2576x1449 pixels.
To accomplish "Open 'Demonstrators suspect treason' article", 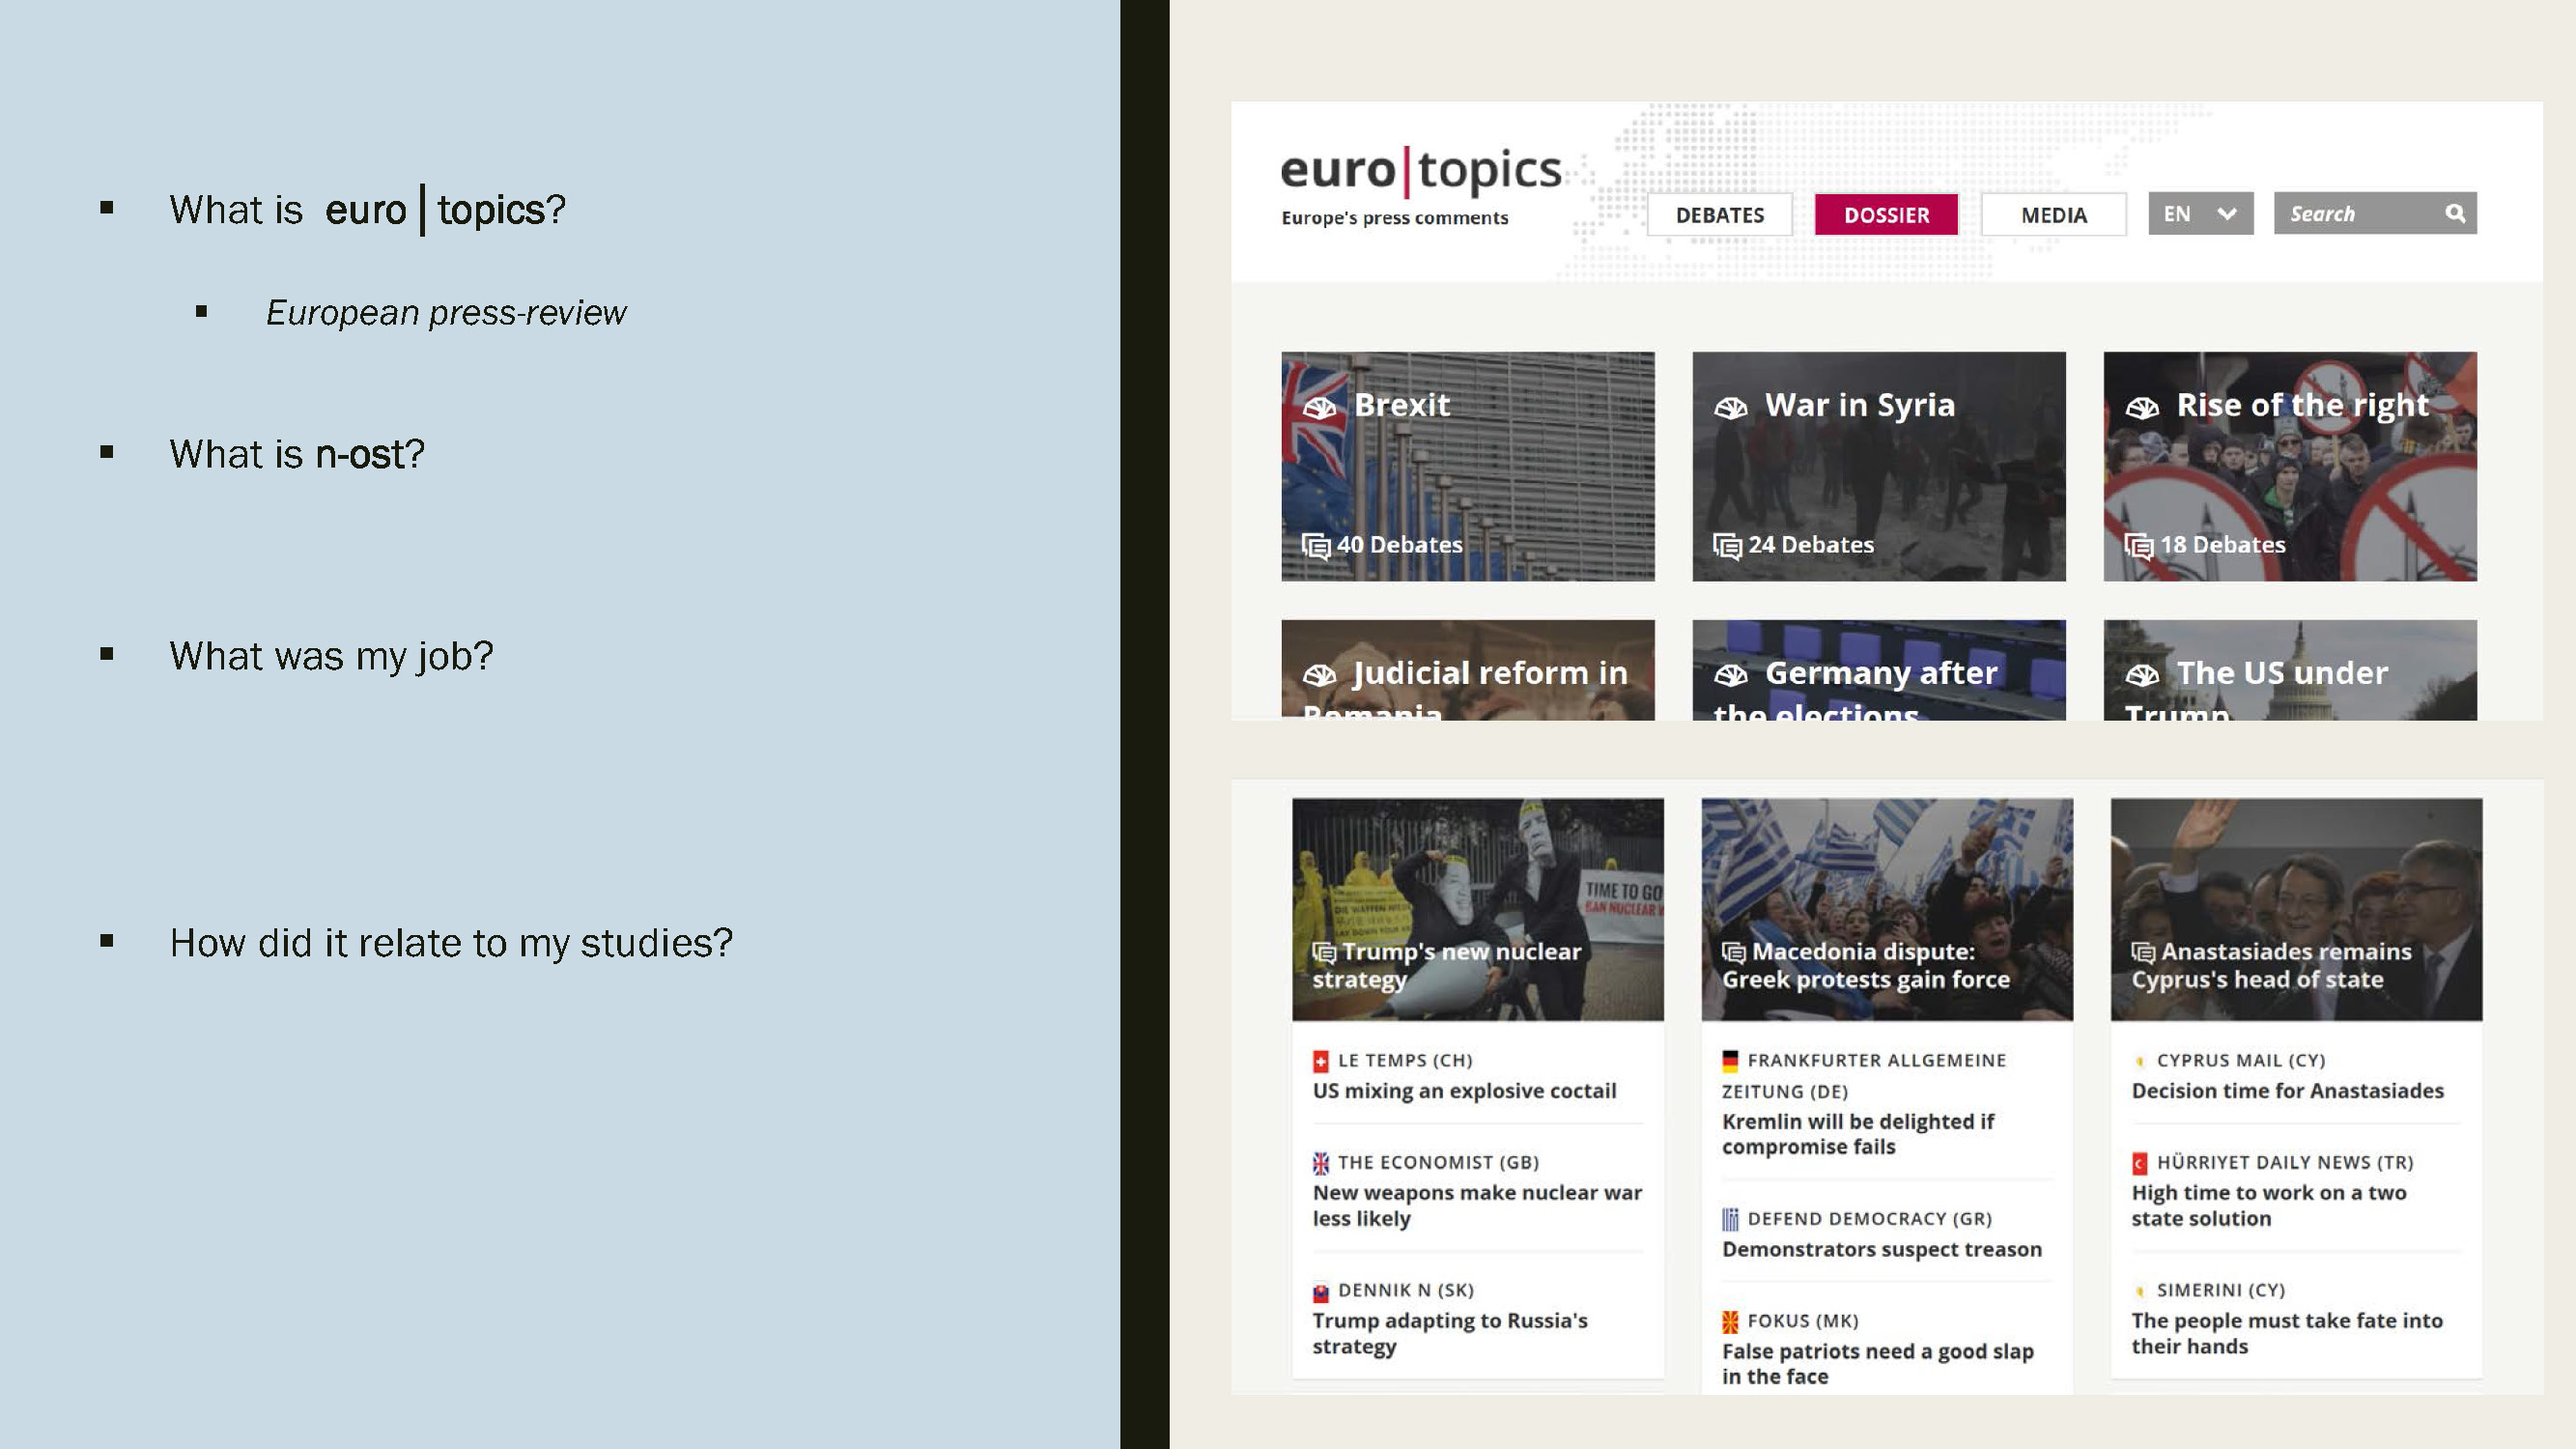I will coord(1881,1250).
